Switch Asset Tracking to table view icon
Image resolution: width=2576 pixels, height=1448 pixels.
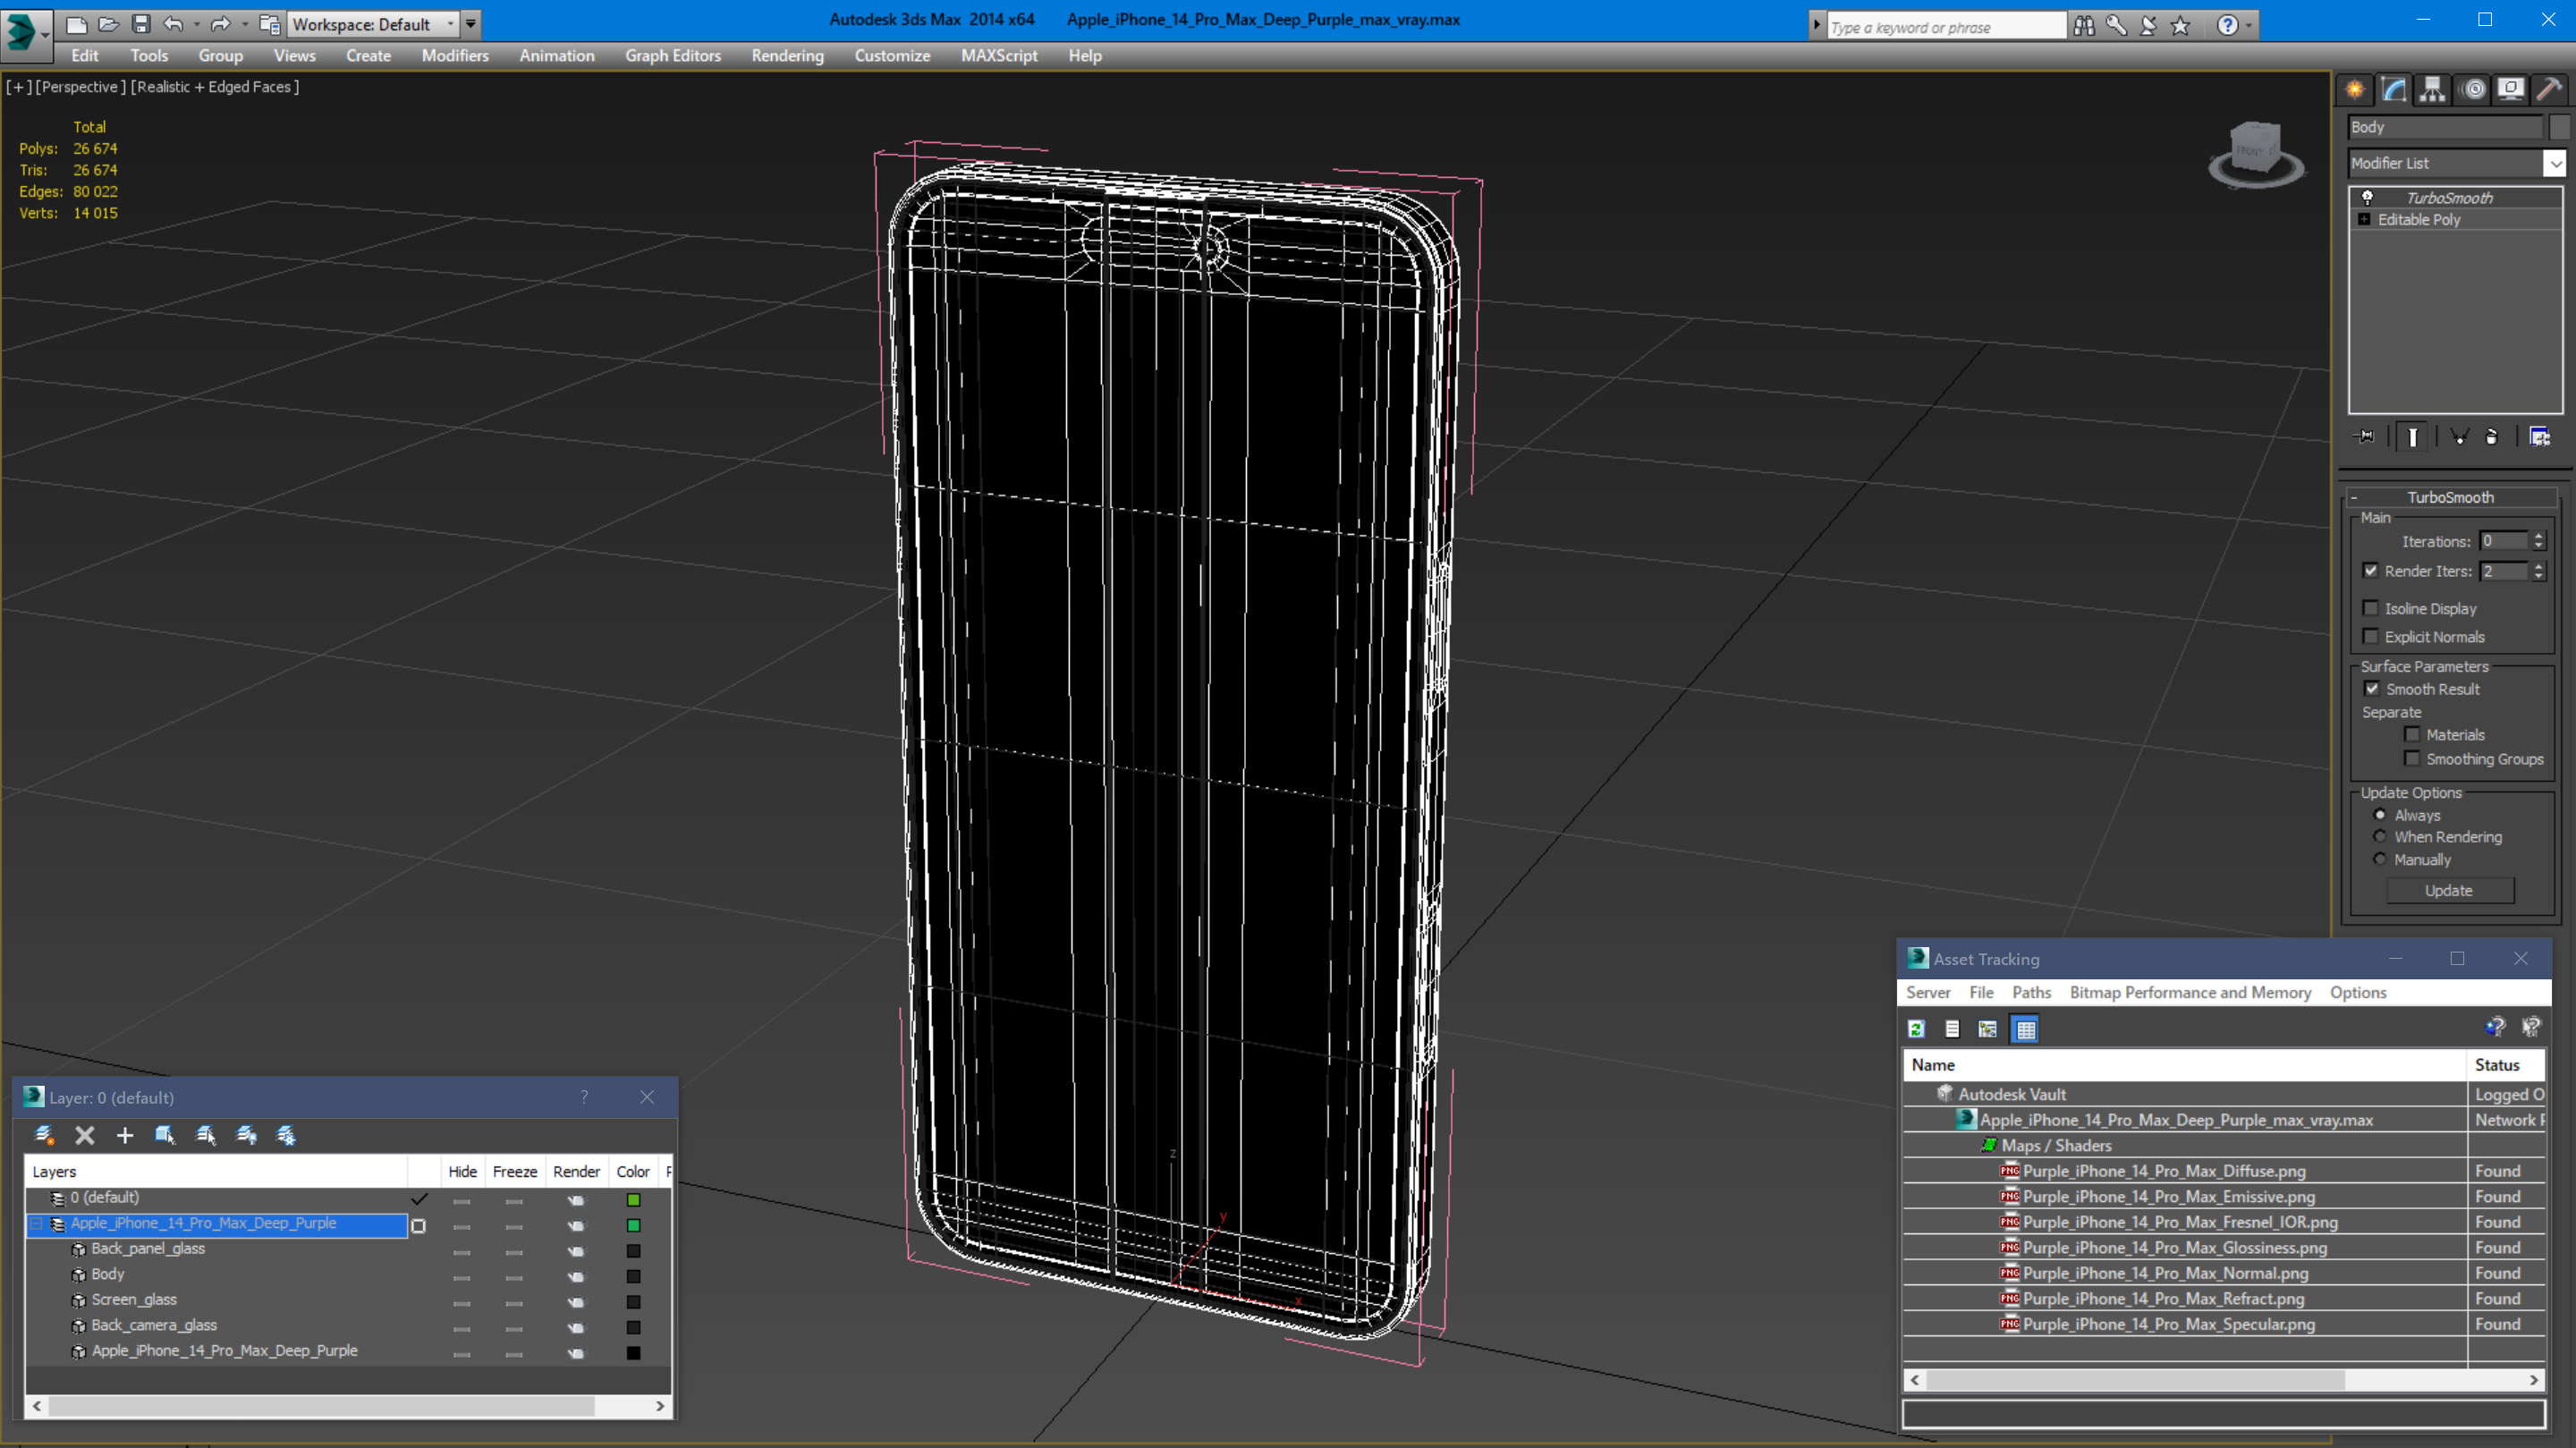point(2026,1029)
